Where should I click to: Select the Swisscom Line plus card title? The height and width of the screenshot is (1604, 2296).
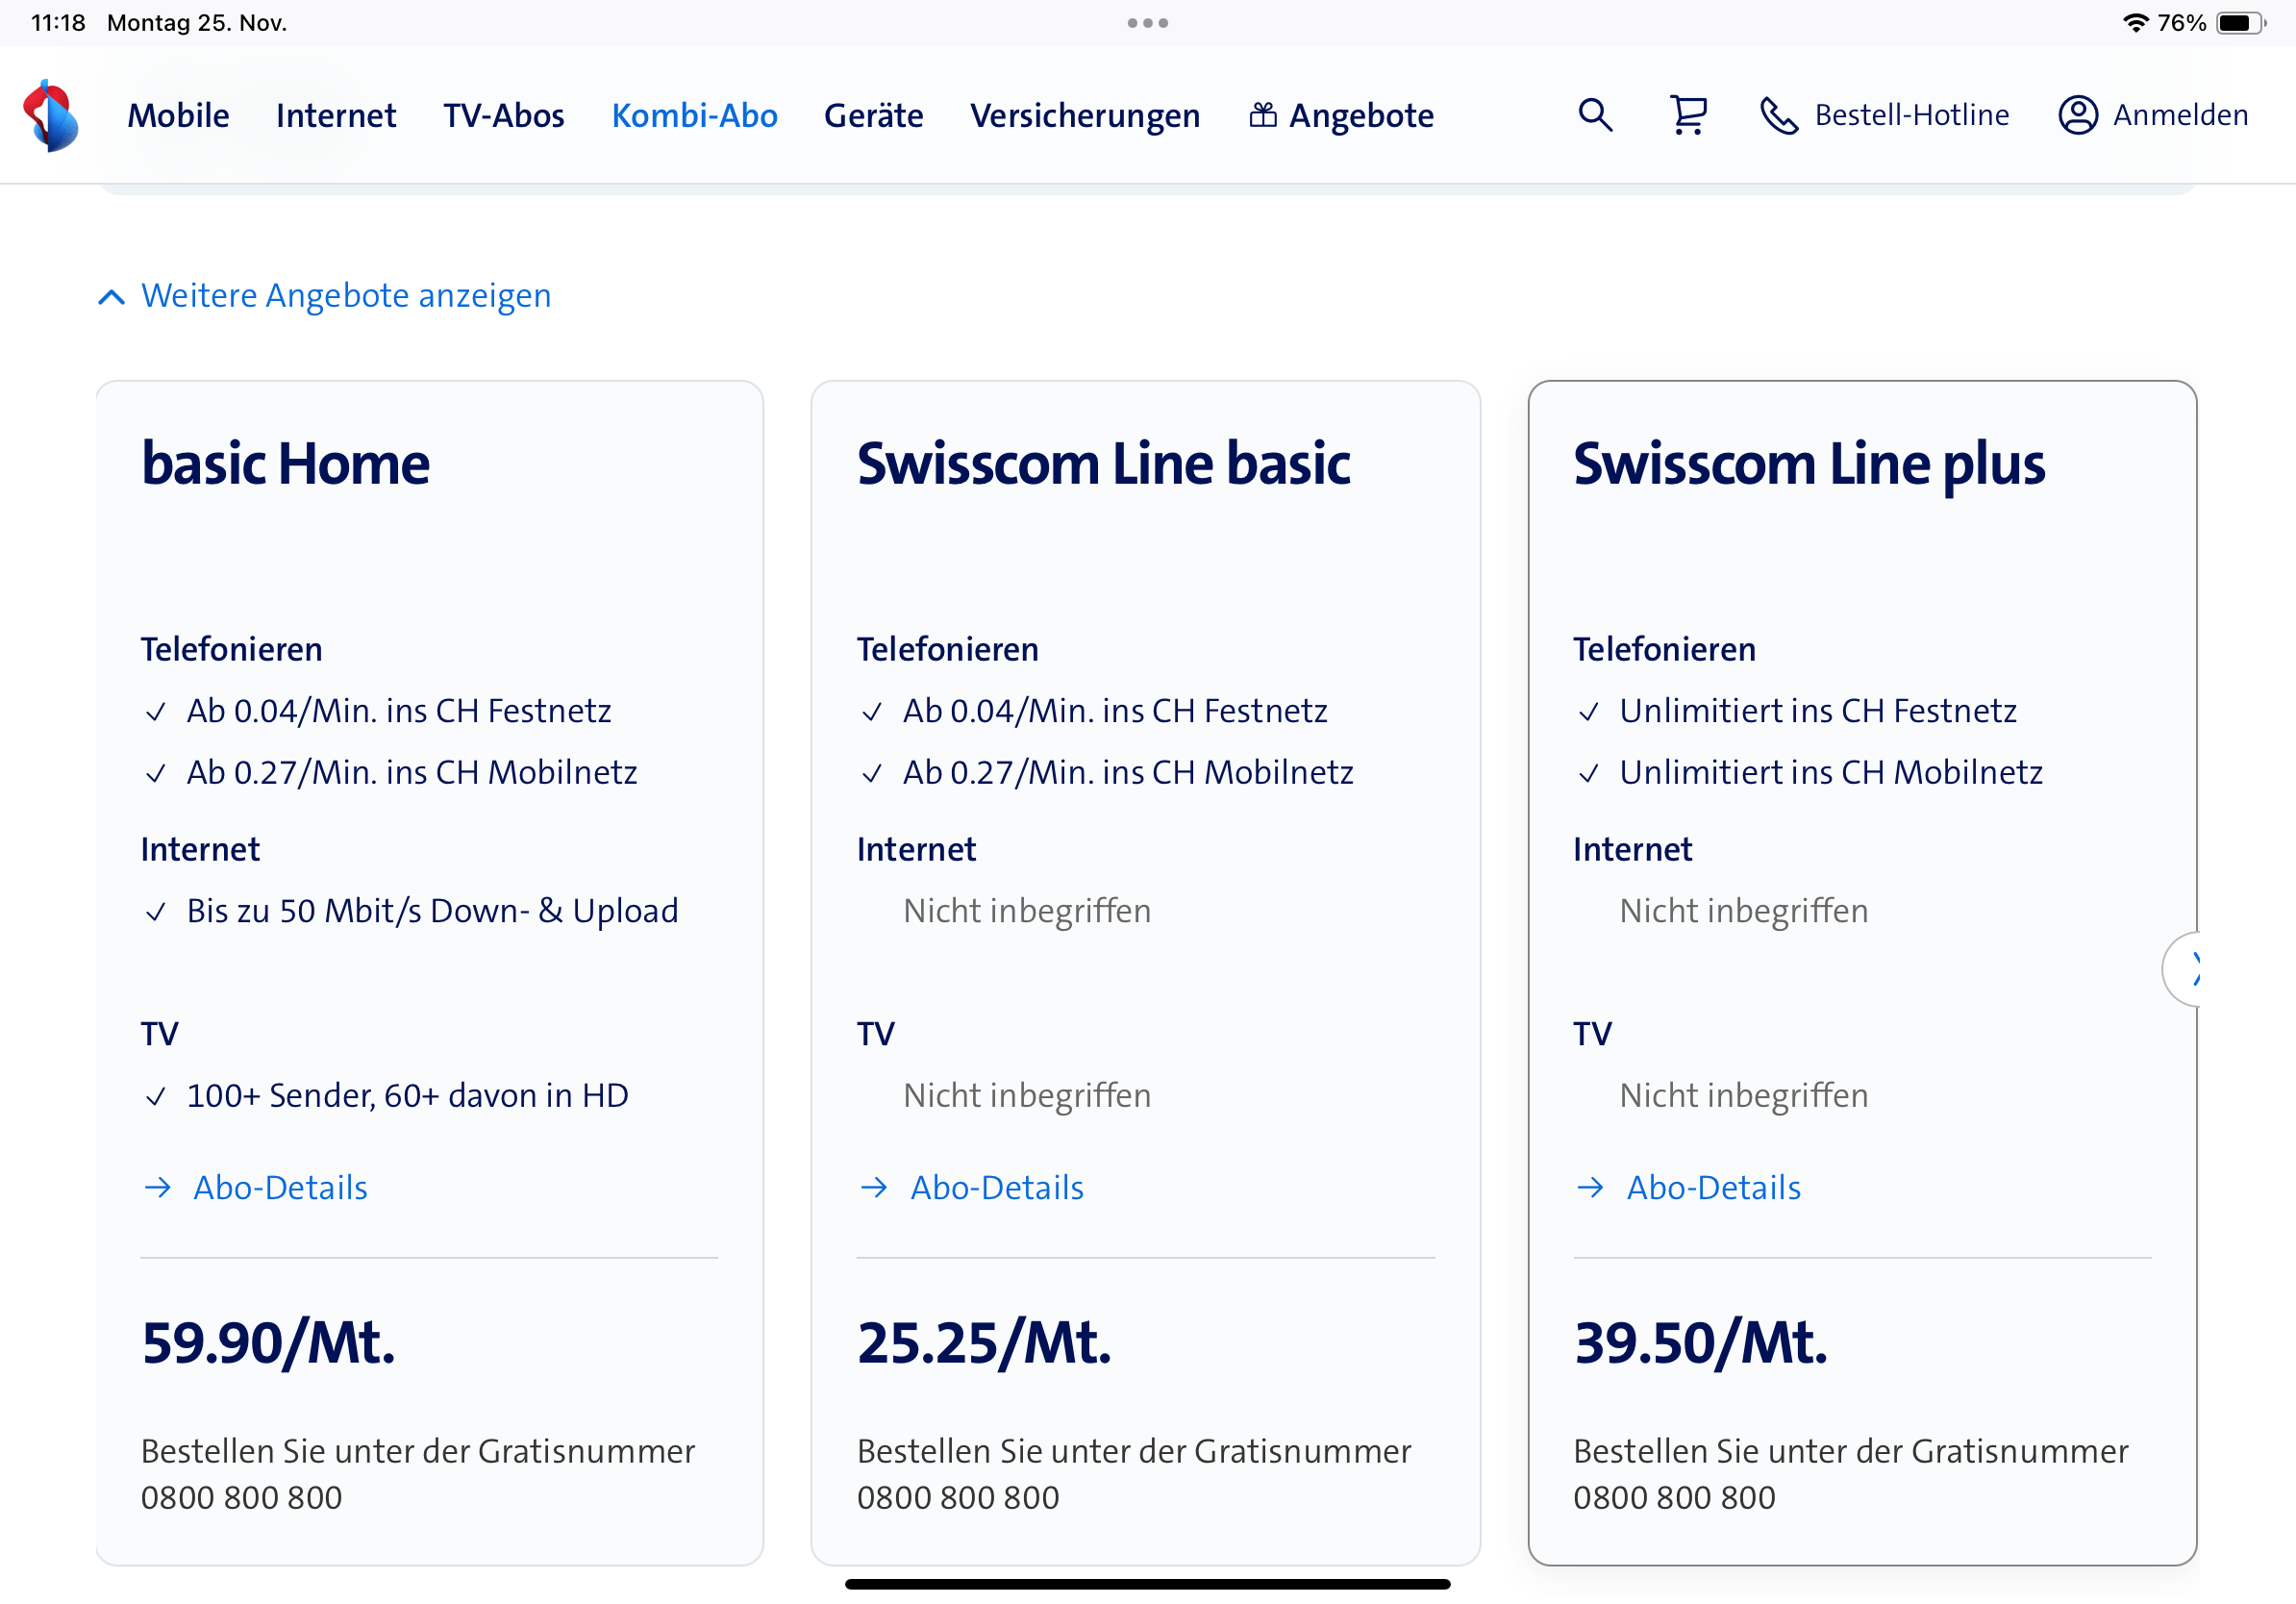1808,464
